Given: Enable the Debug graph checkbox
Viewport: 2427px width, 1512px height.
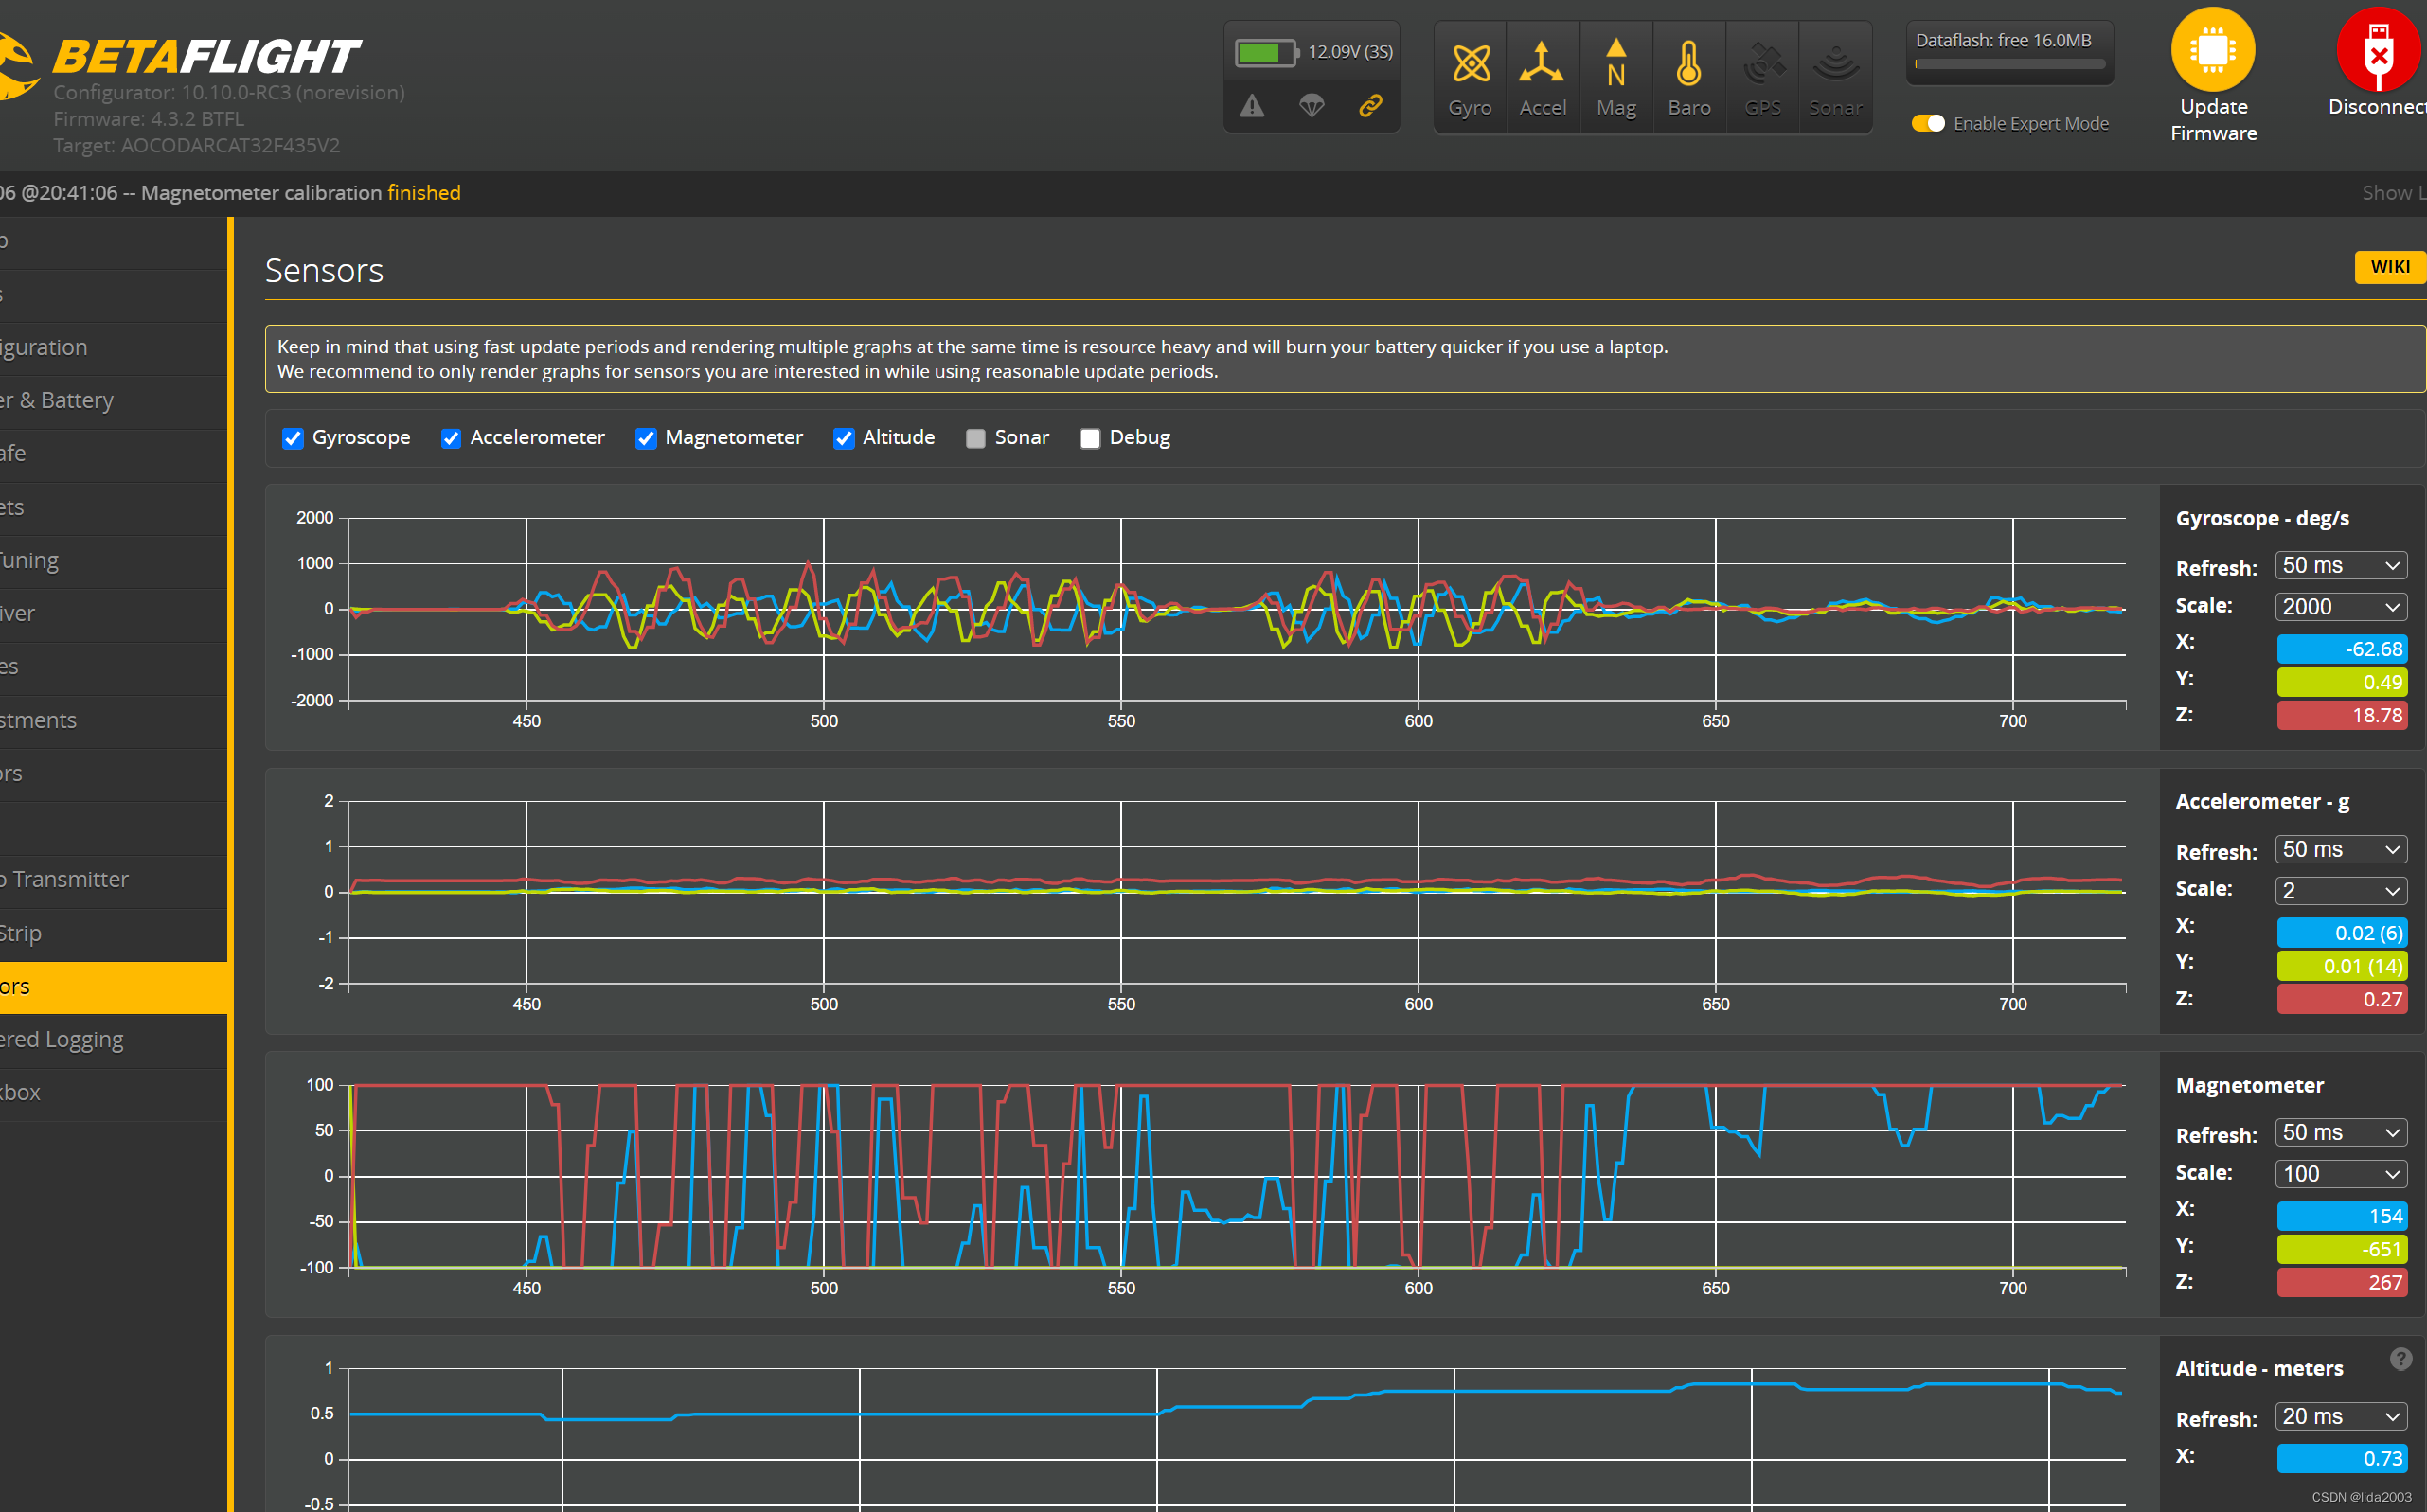Looking at the screenshot, I should coord(1090,438).
